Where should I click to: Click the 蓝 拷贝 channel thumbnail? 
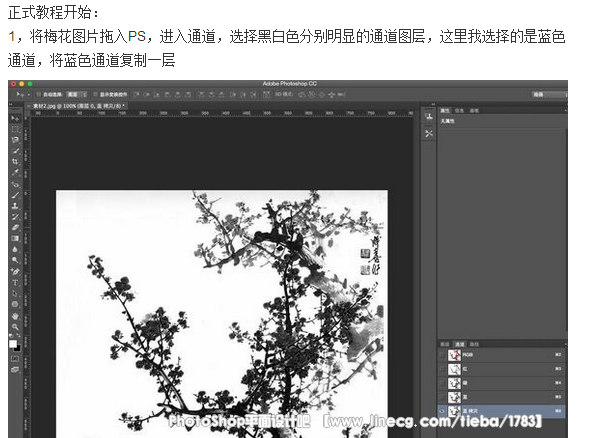click(x=454, y=411)
